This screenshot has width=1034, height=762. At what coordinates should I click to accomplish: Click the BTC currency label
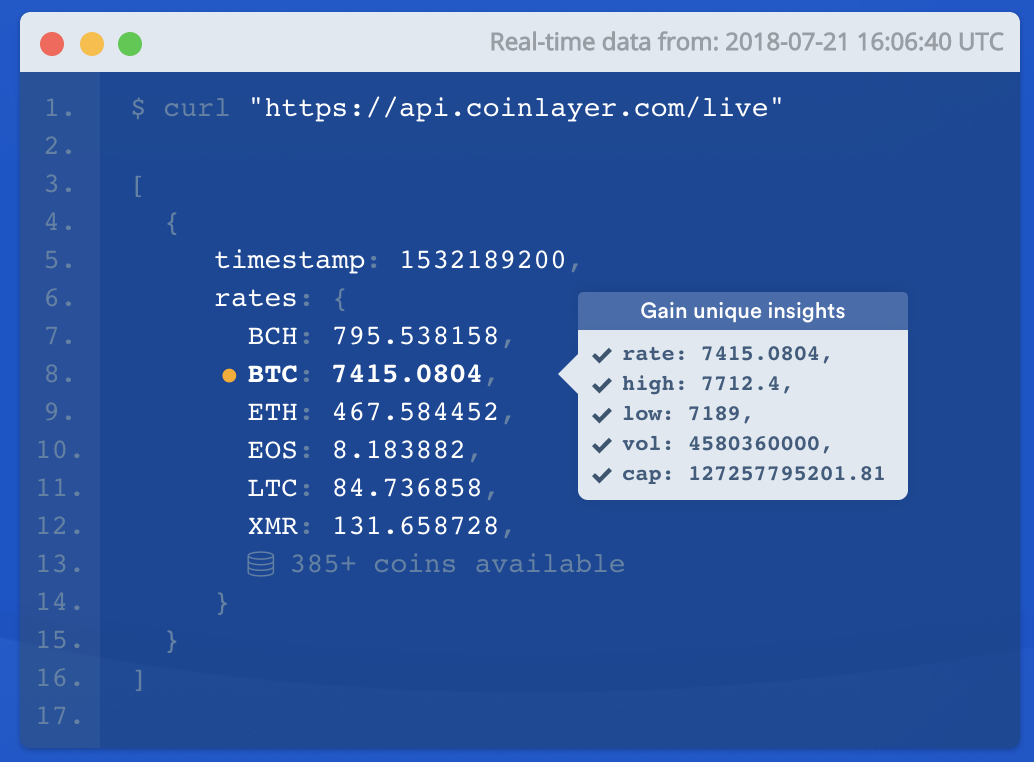tap(272, 374)
